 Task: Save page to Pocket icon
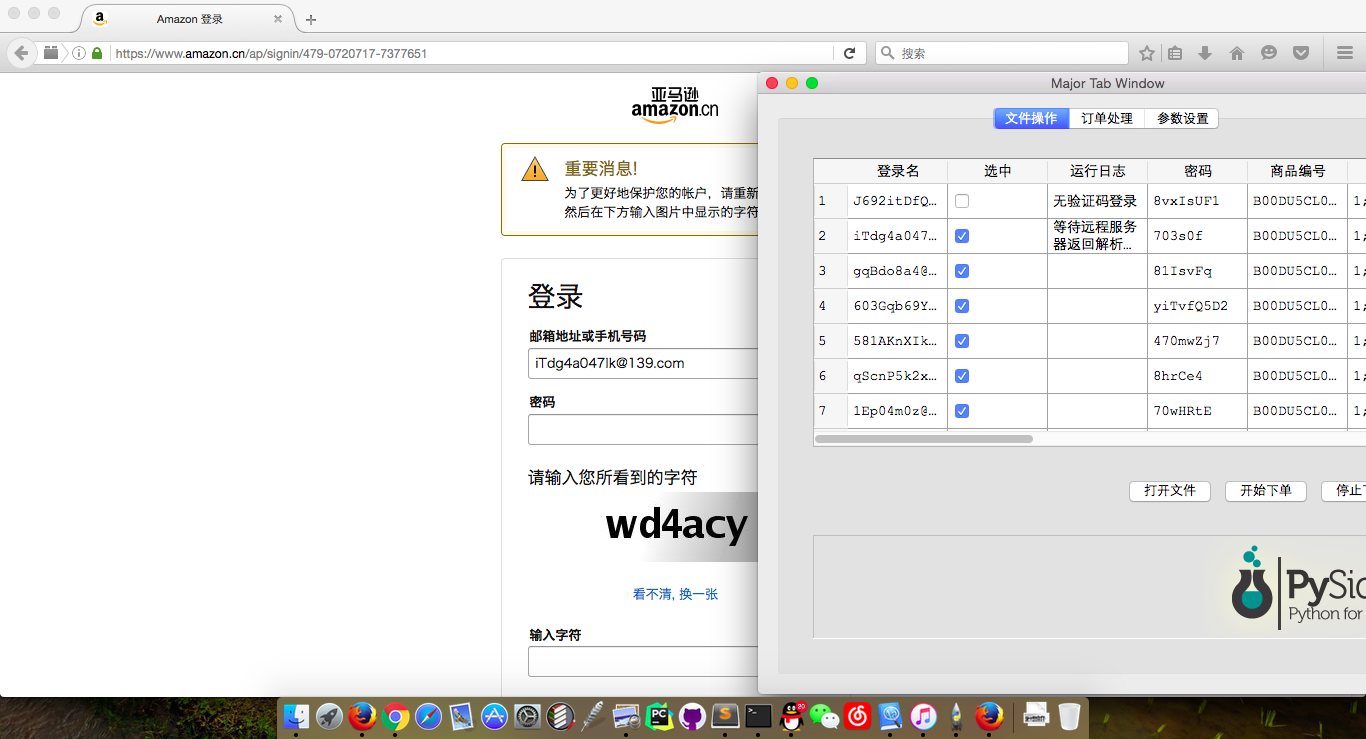coord(1301,53)
